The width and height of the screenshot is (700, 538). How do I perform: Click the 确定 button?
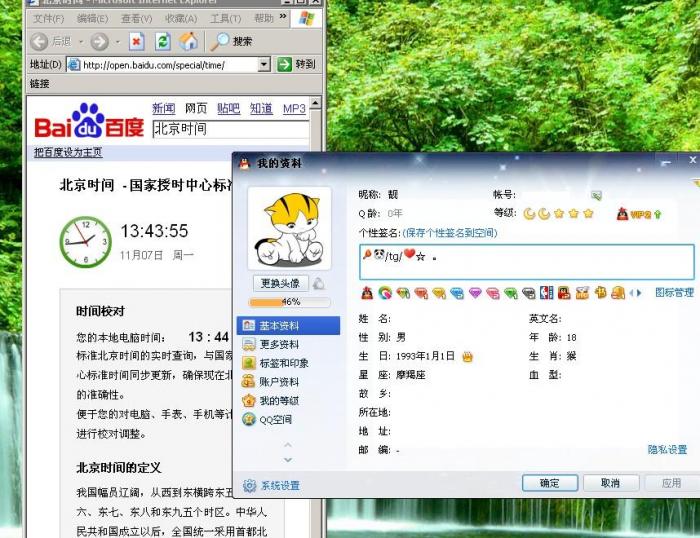tap(550, 483)
